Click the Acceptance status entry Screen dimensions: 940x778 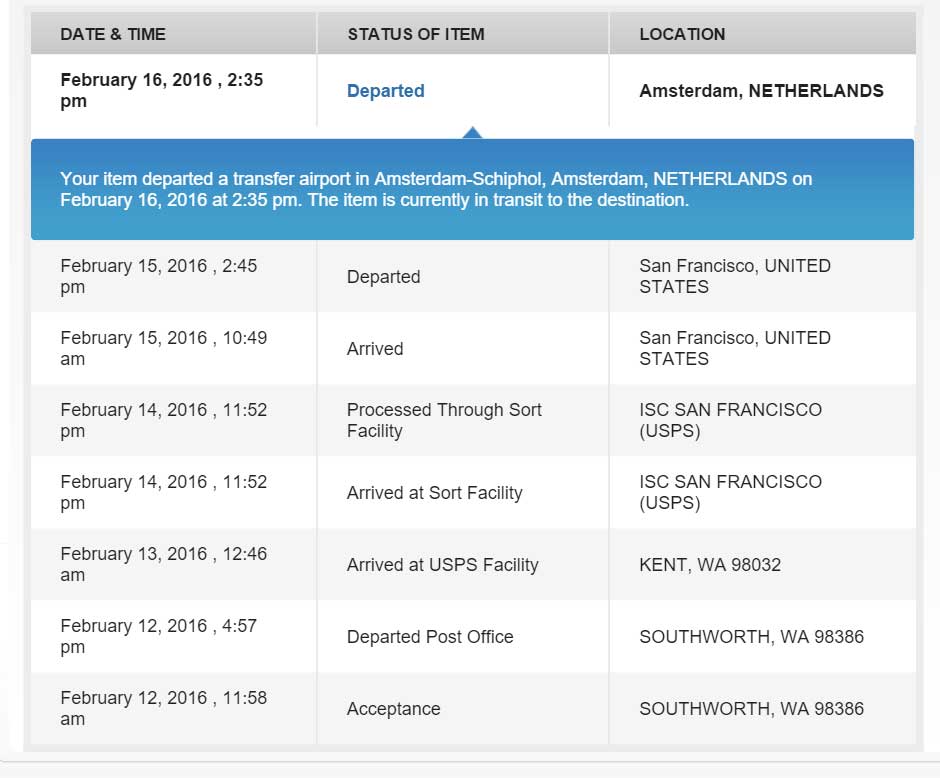(x=393, y=709)
